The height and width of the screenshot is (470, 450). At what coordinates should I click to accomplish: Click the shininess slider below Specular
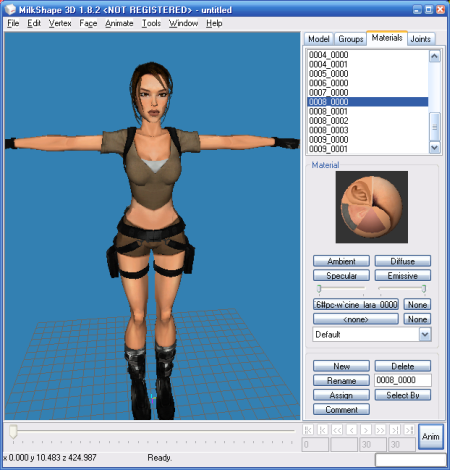[x=341, y=289]
